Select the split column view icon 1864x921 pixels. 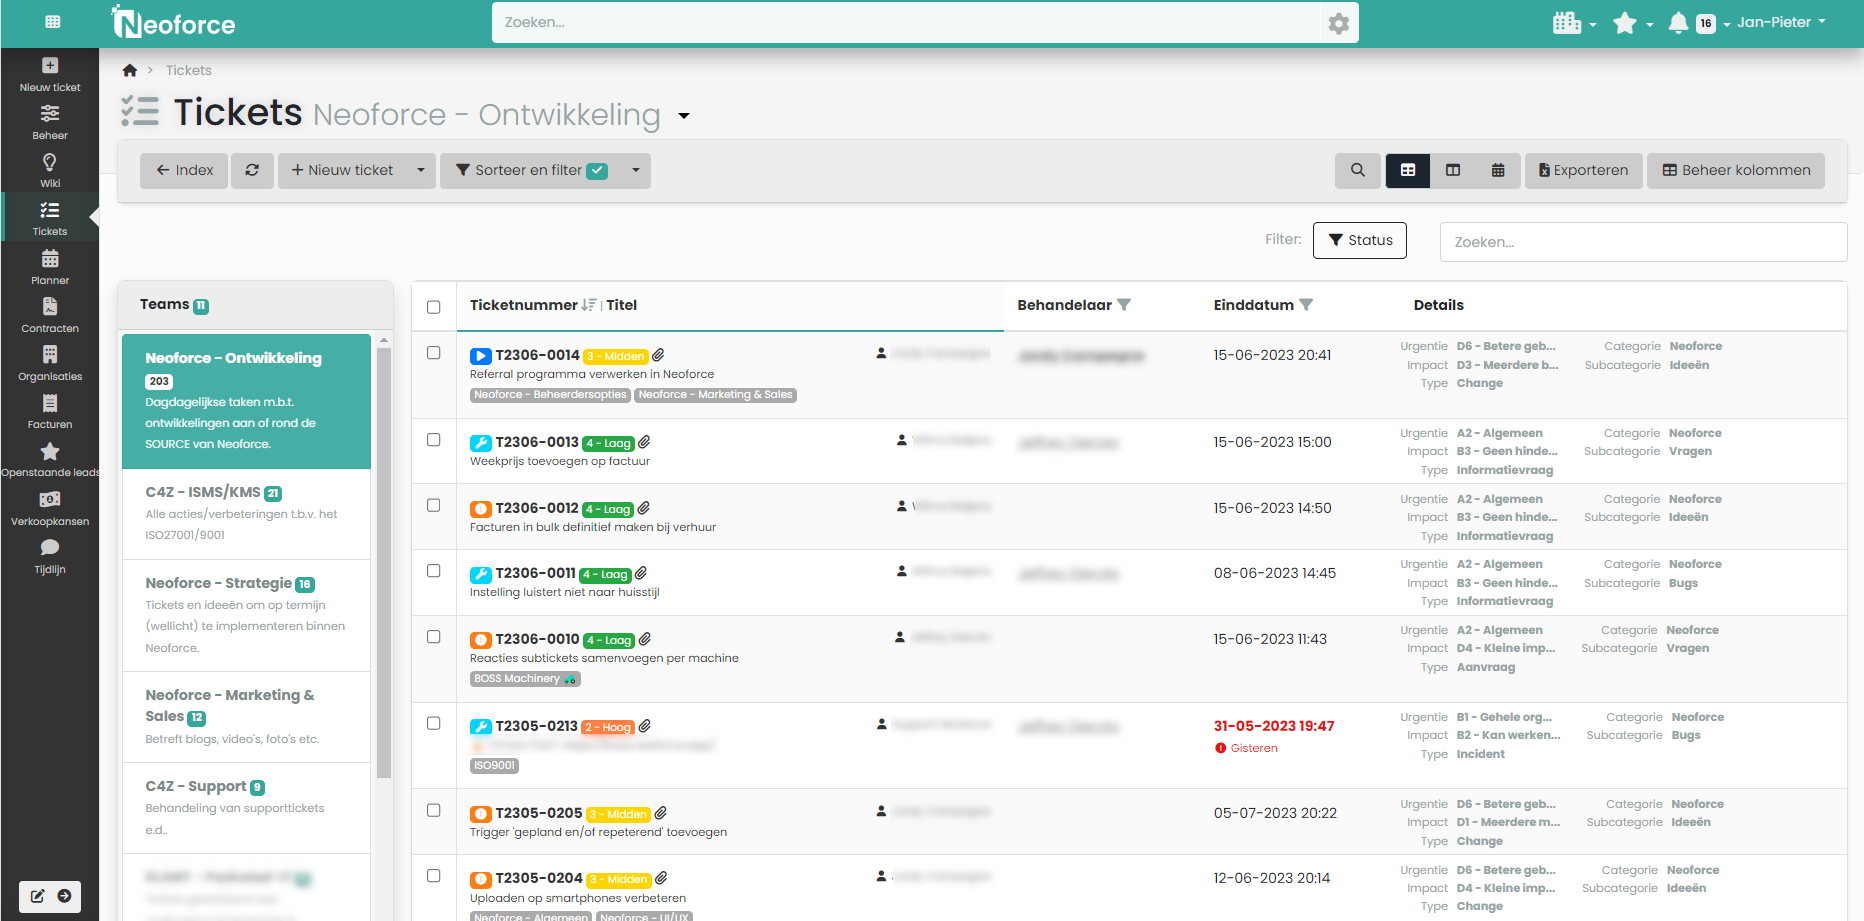coord(1452,170)
